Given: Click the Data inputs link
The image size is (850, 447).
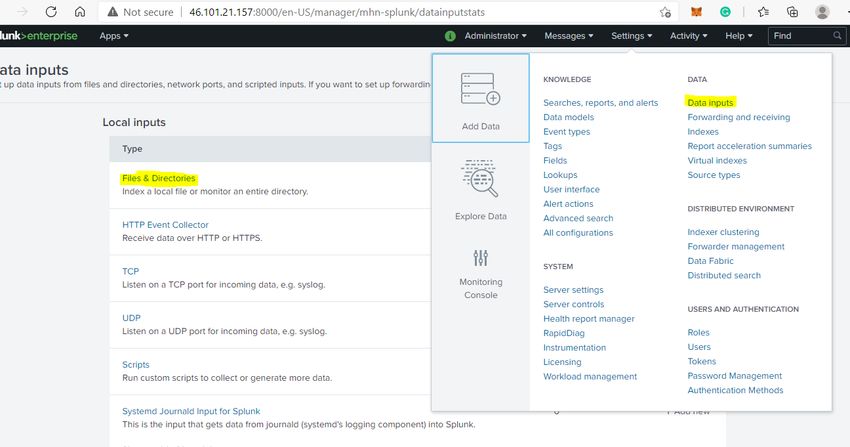Looking at the screenshot, I should 710,102.
